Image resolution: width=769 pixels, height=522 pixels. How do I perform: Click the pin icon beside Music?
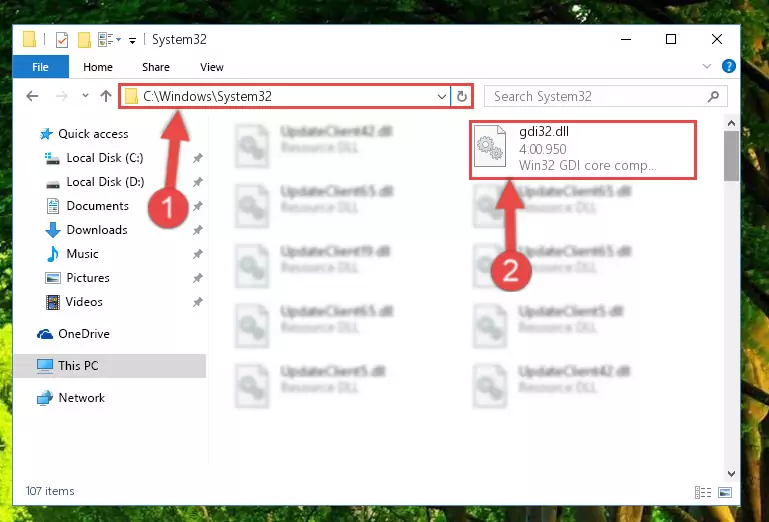tap(198, 254)
